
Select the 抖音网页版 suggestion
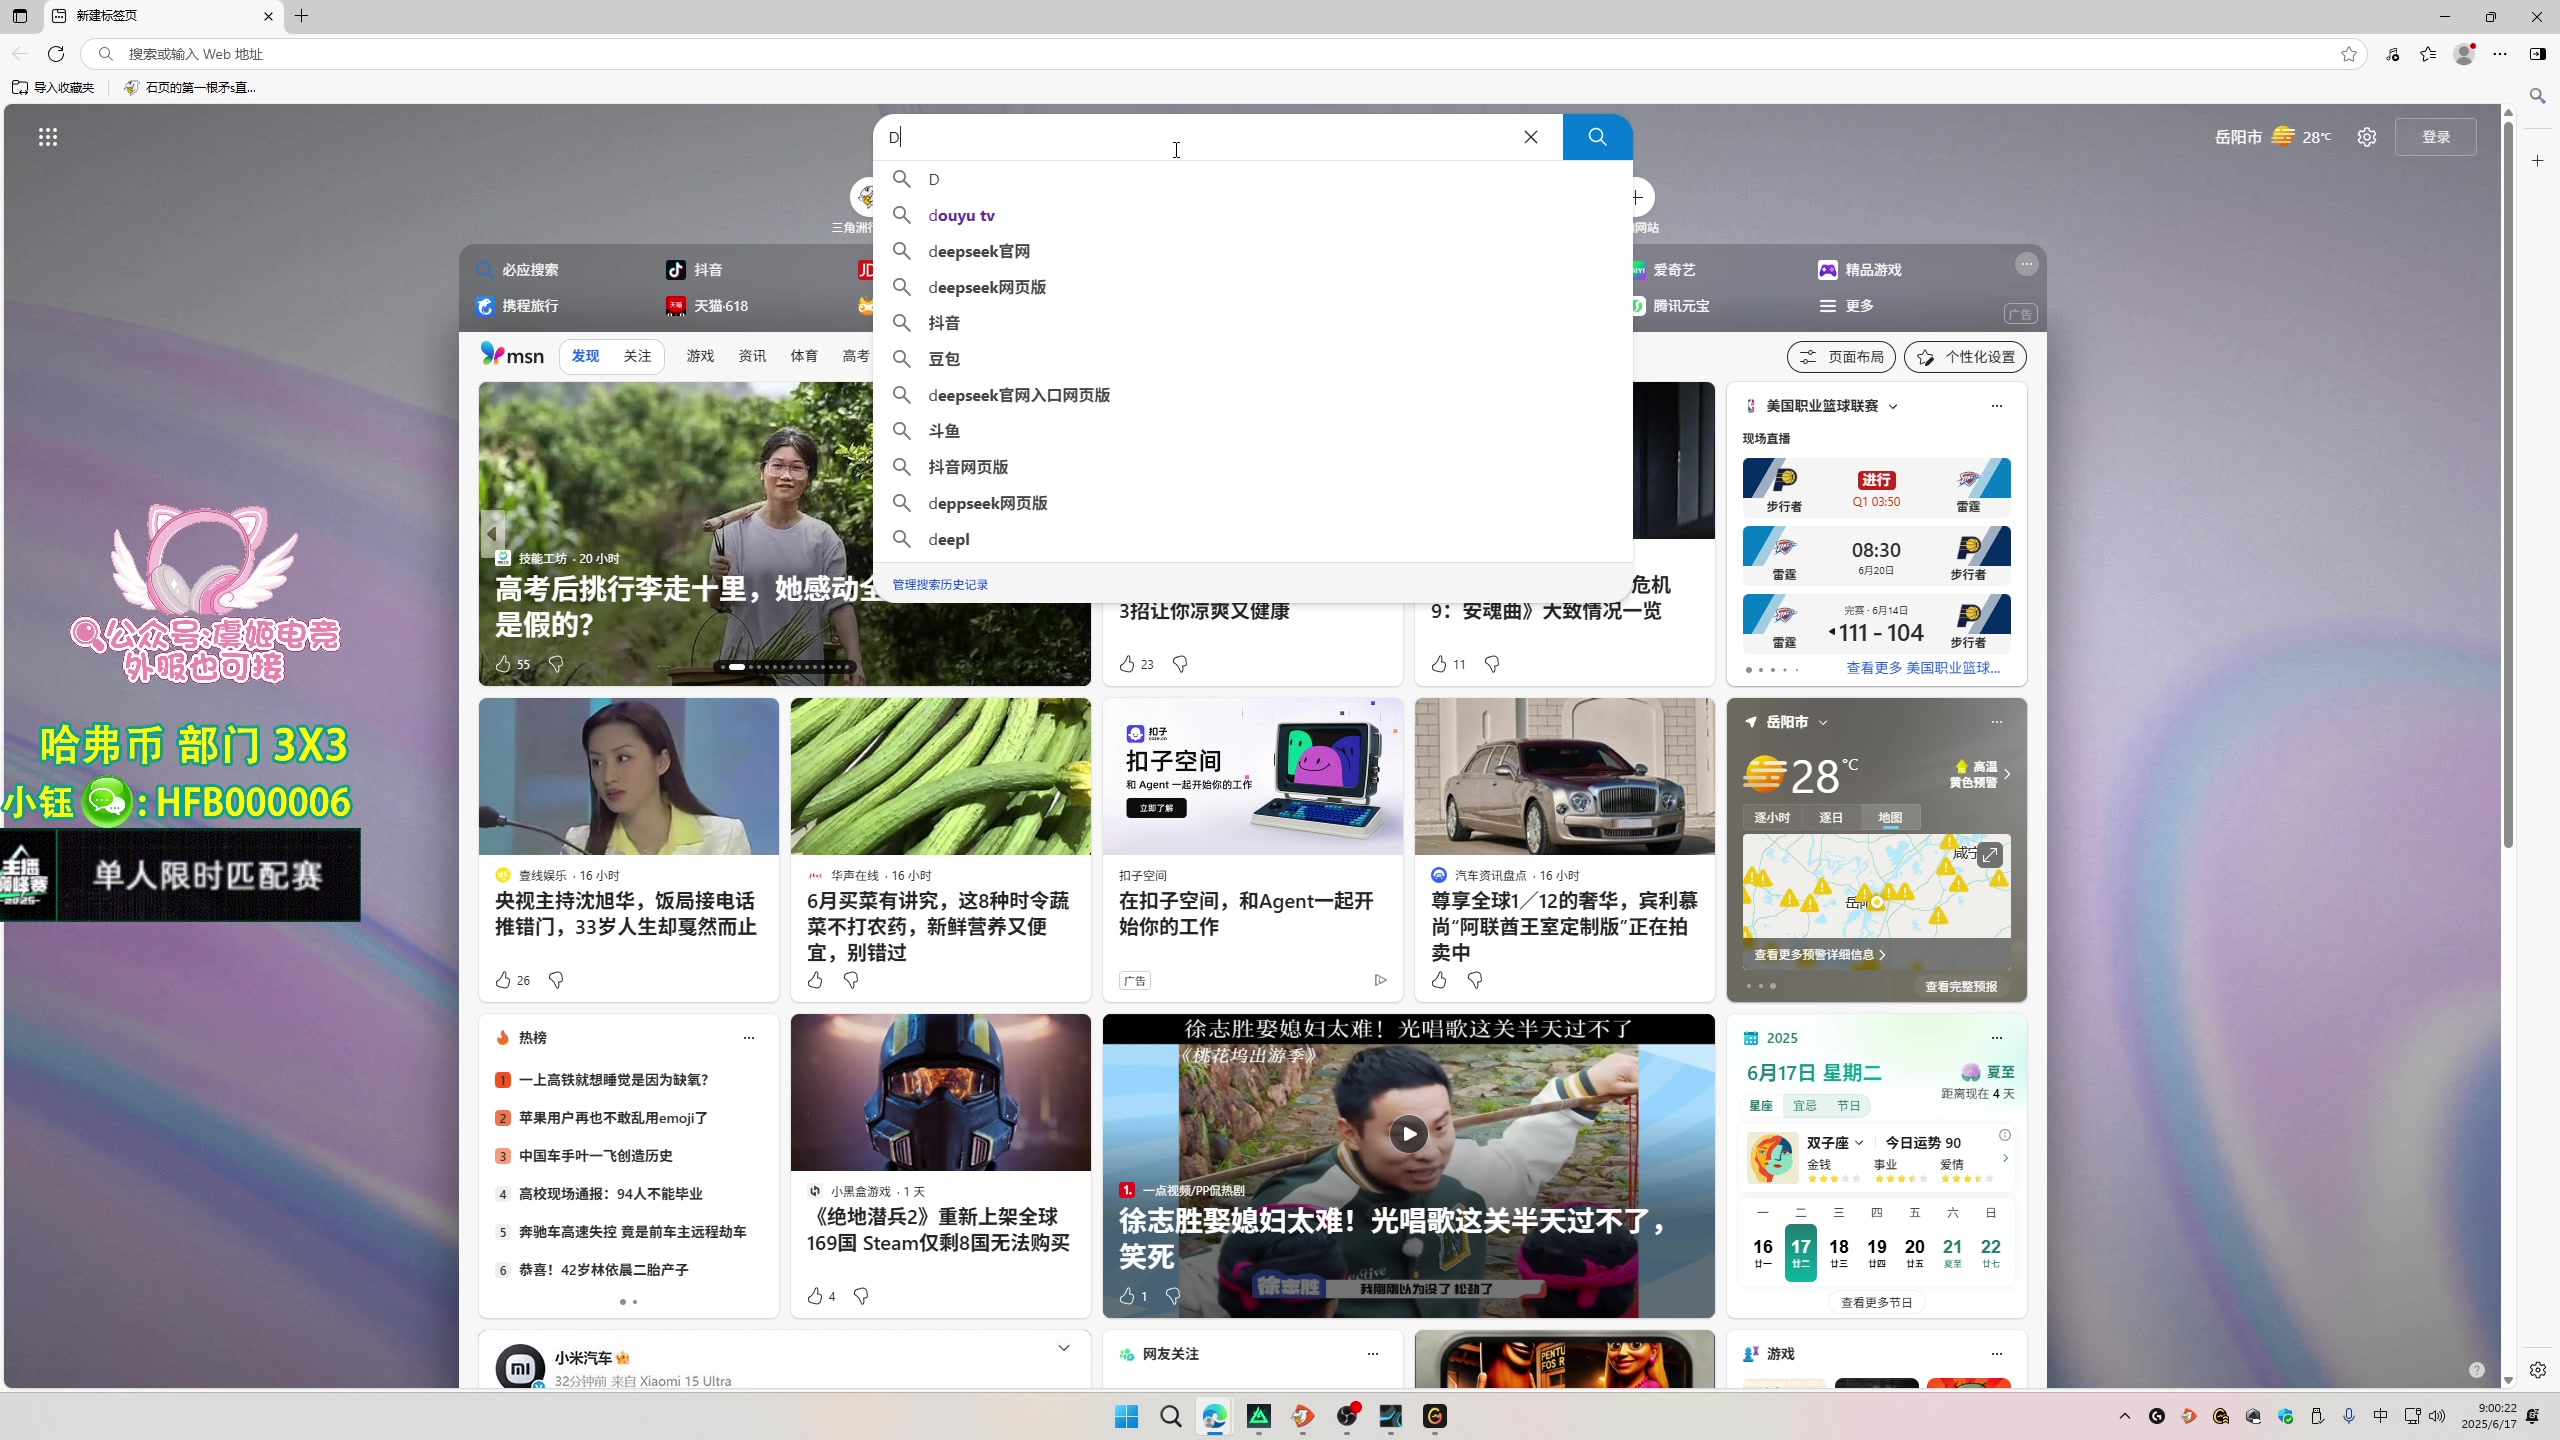pos(1253,467)
